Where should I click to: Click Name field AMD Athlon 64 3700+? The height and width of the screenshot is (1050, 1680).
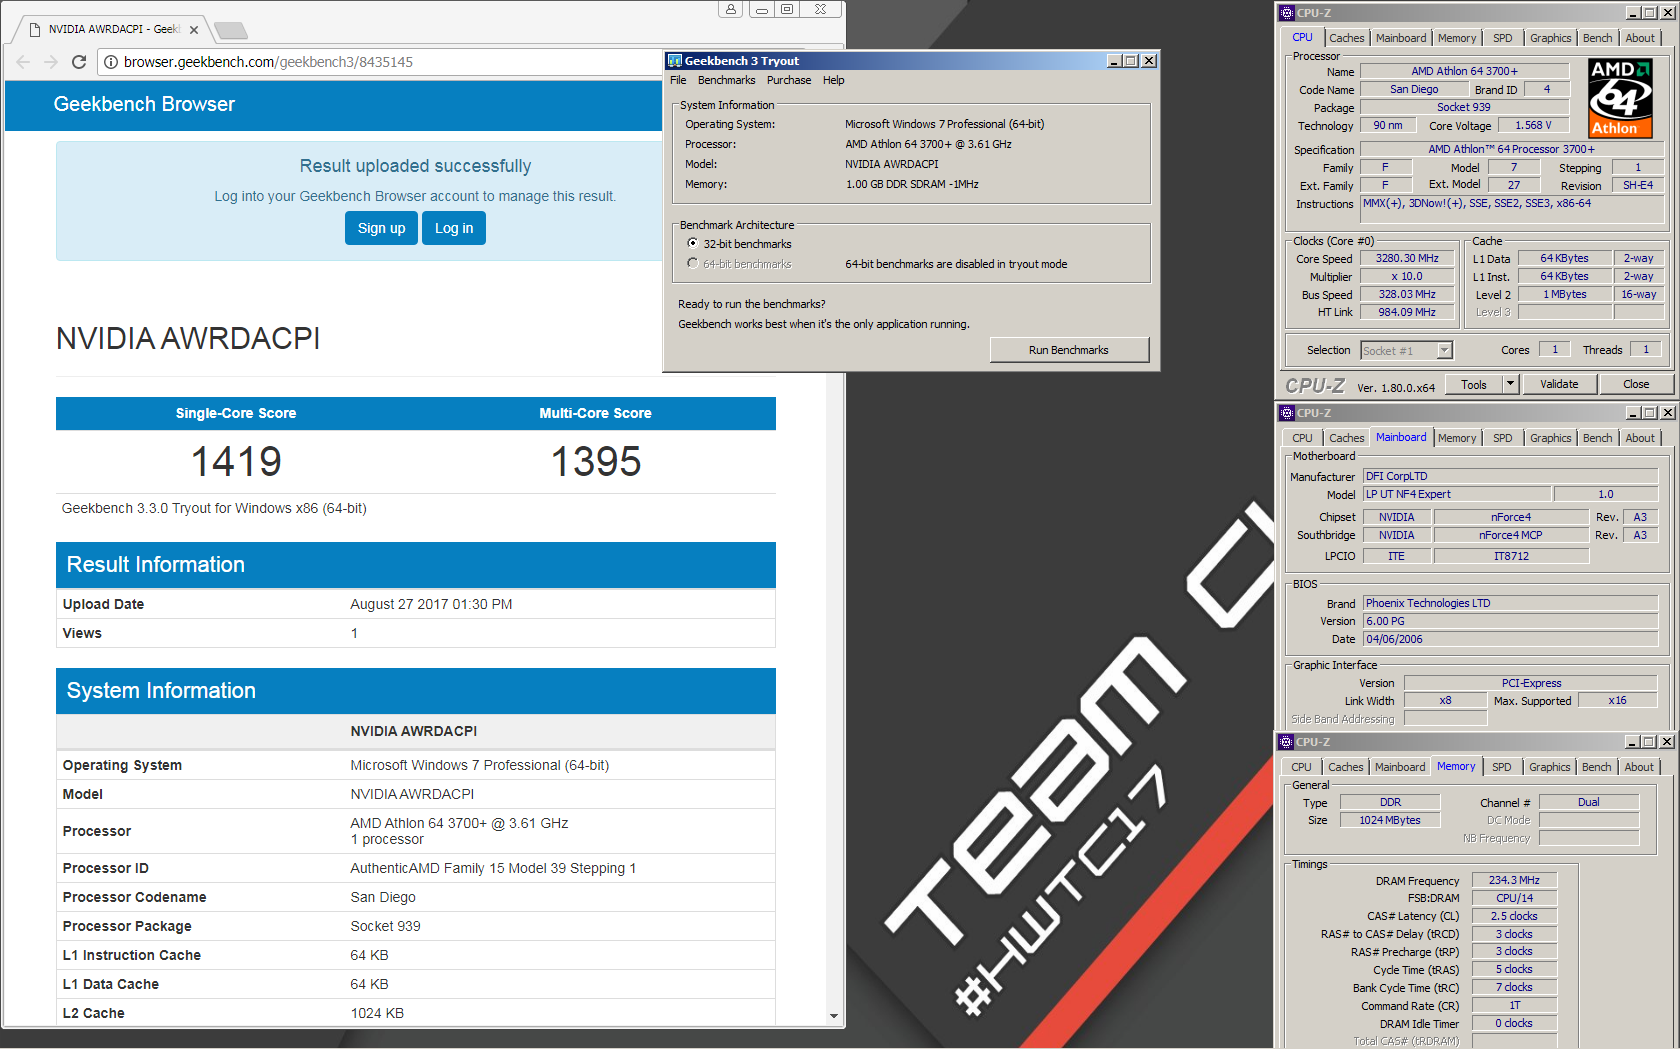point(1464,71)
